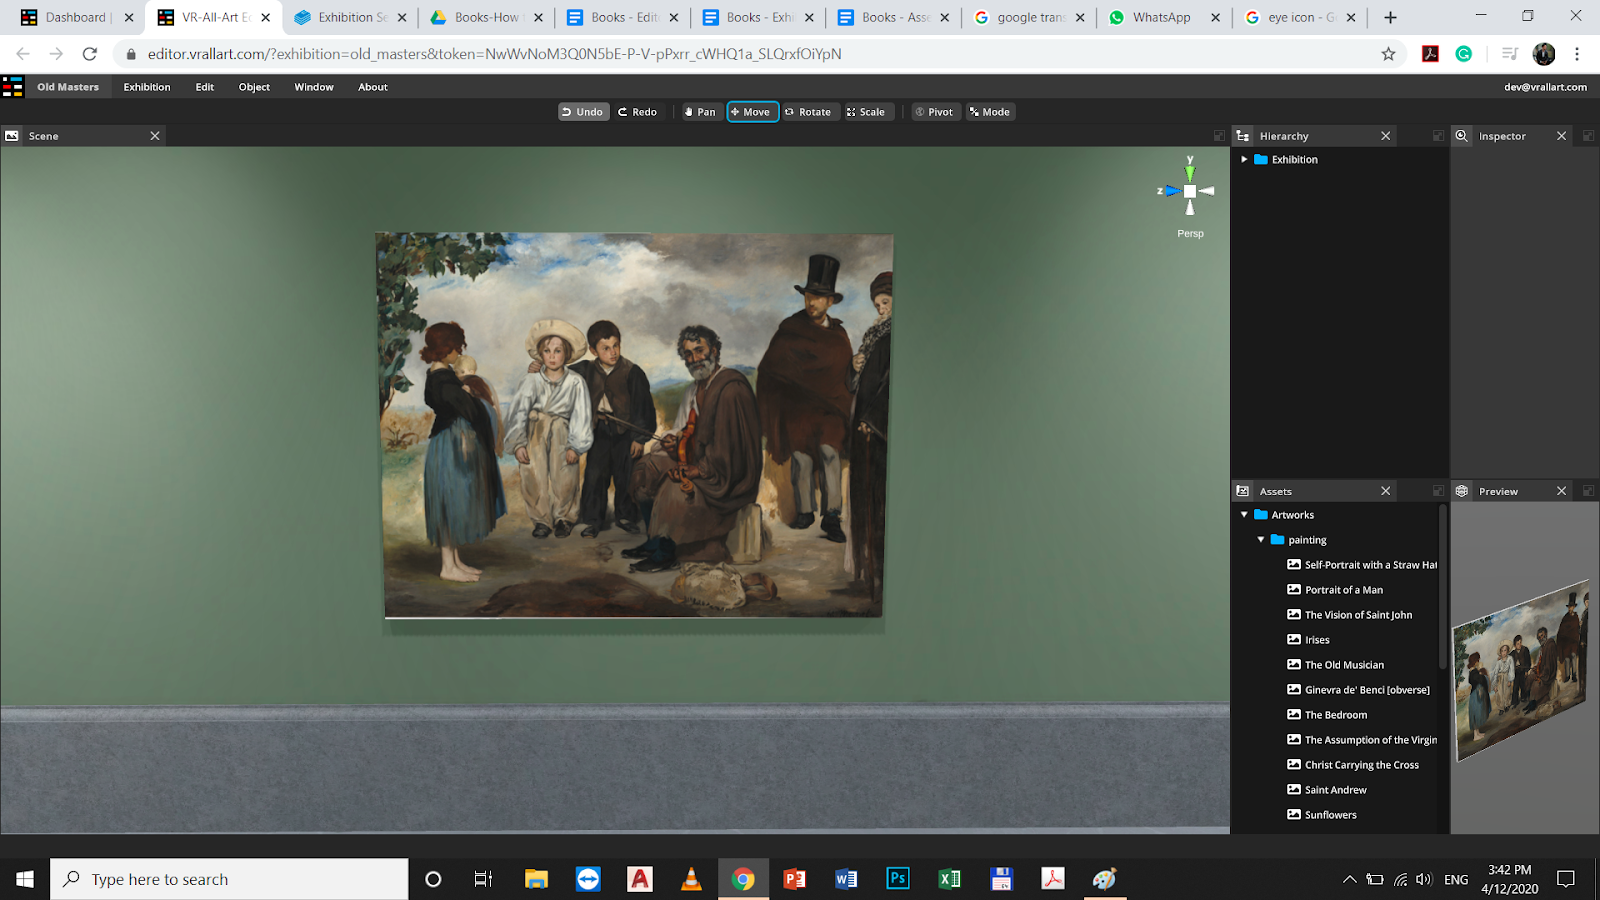Open a new browser tab
1600x900 pixels.
[x=1390, y=17]
